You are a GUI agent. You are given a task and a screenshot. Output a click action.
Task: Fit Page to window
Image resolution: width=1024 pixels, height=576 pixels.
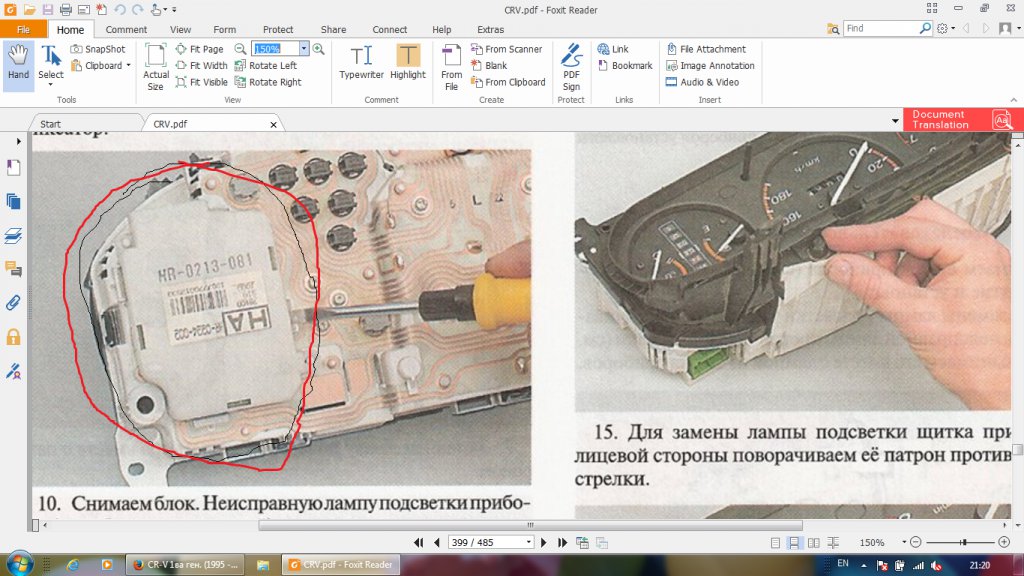point(199,49)
